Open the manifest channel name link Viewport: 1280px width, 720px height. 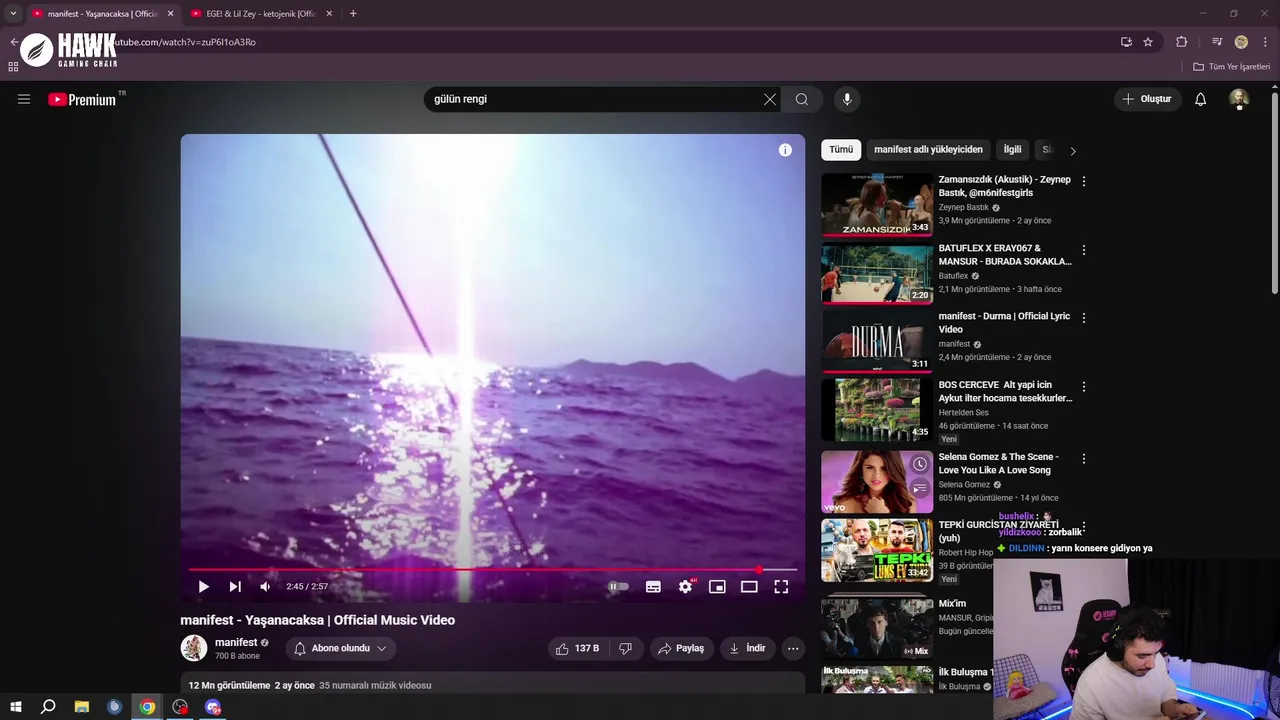point(236,642)
